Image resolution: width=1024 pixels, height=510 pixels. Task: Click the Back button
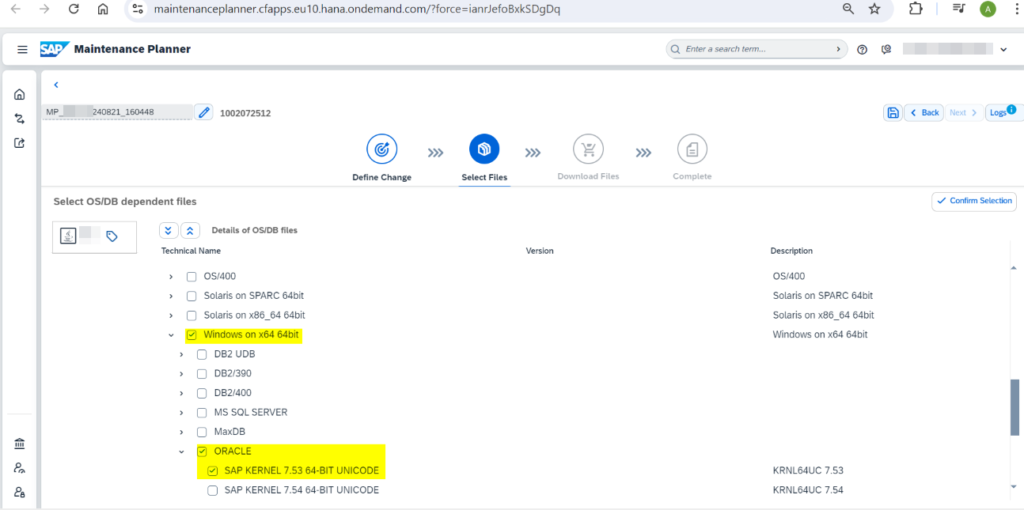[923, 112]
